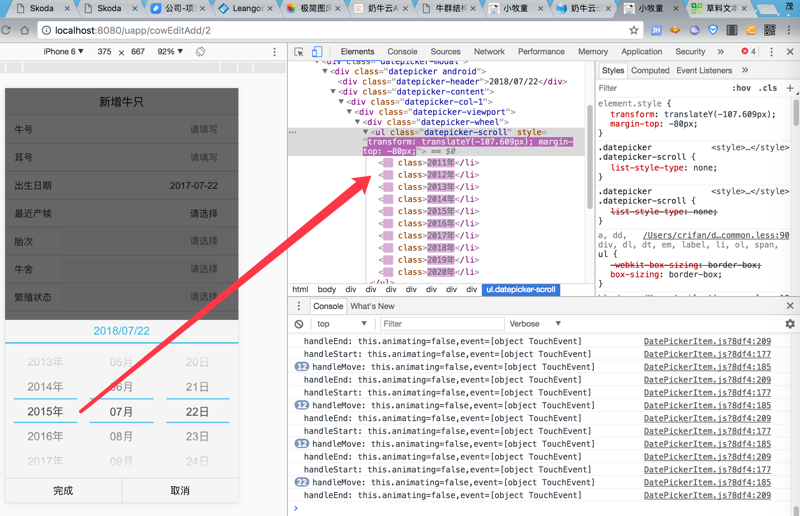Show more DevTools panels chevron

[x=720, y=52]
